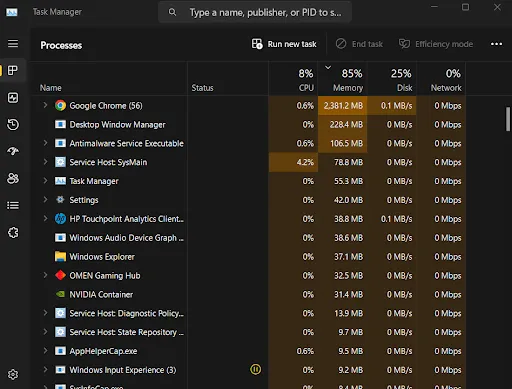The image size is (512, 389).
Task: Expand Antimalware Service Executable row
Action: click(45, 143)
